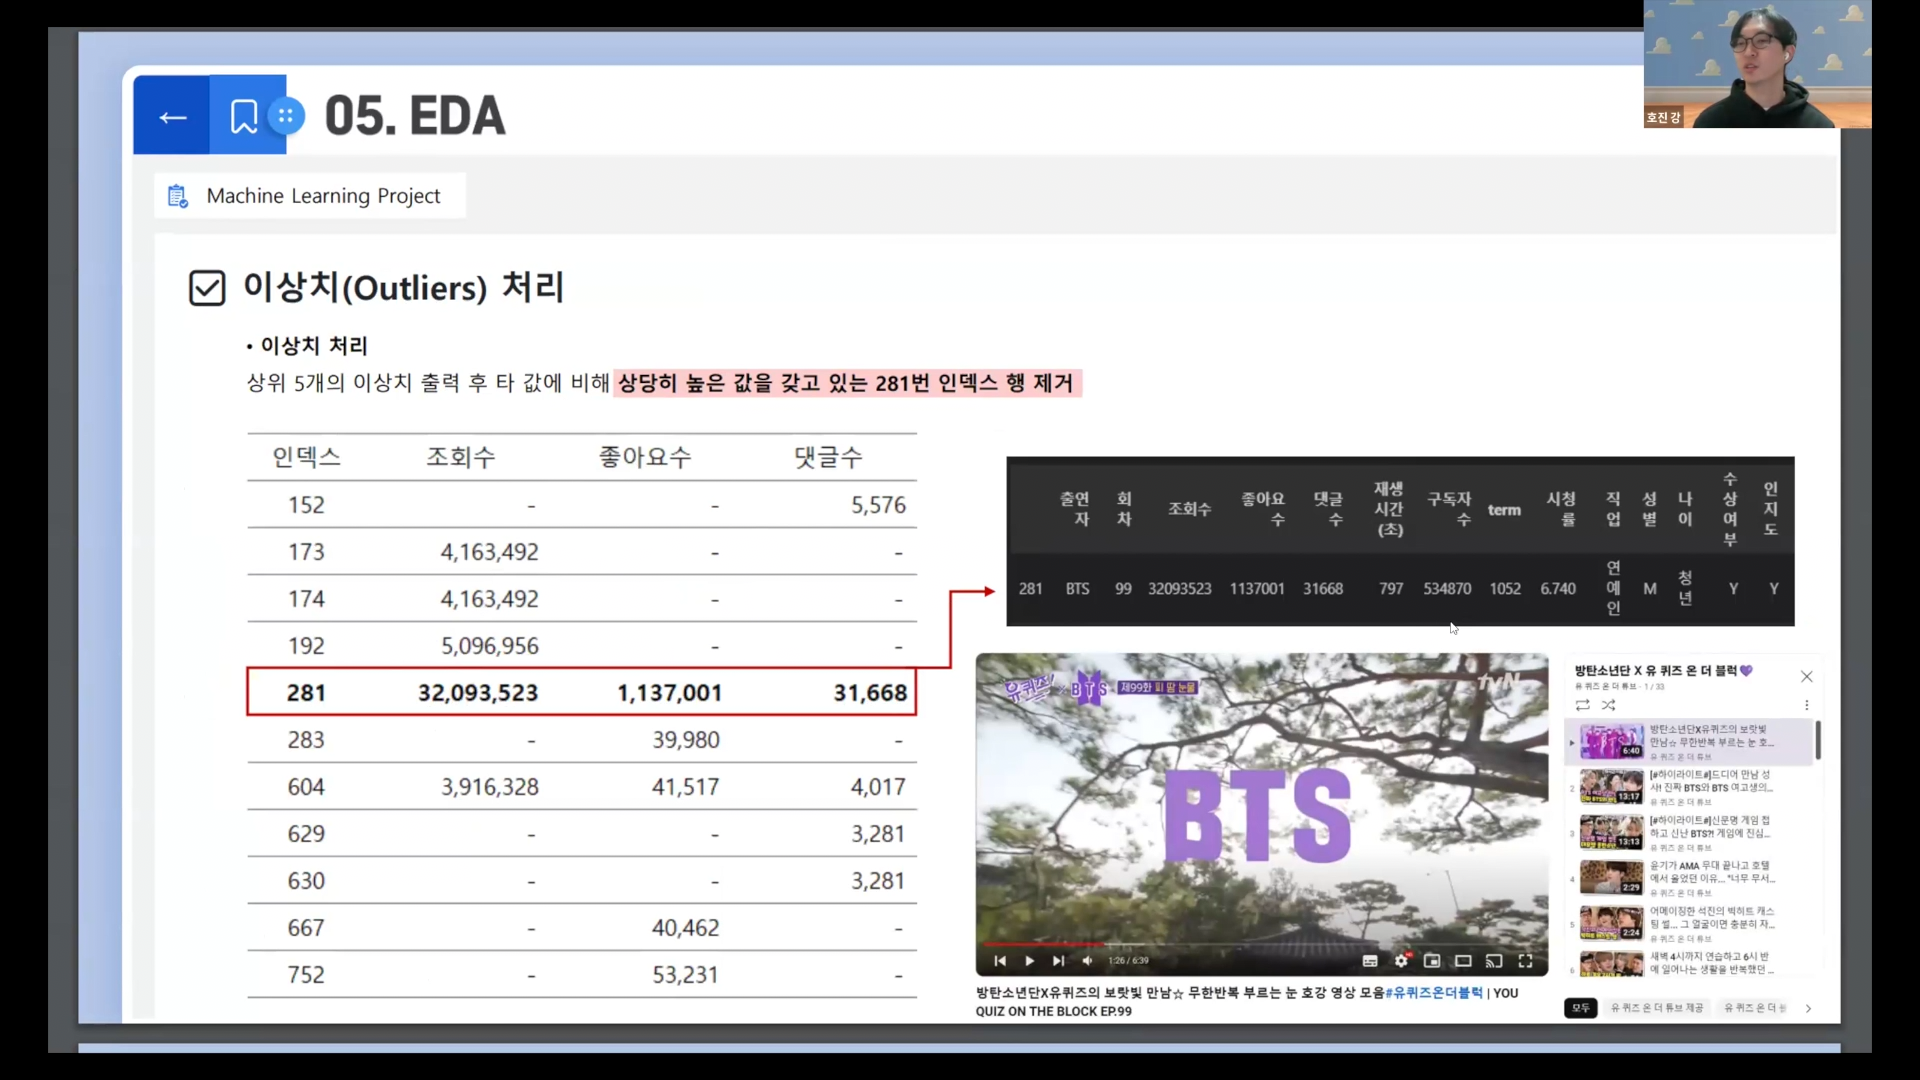Viewport: 1920px width, 1080px height.
Task: Select the '모두' filter chip
Action: [1580, 1008]
